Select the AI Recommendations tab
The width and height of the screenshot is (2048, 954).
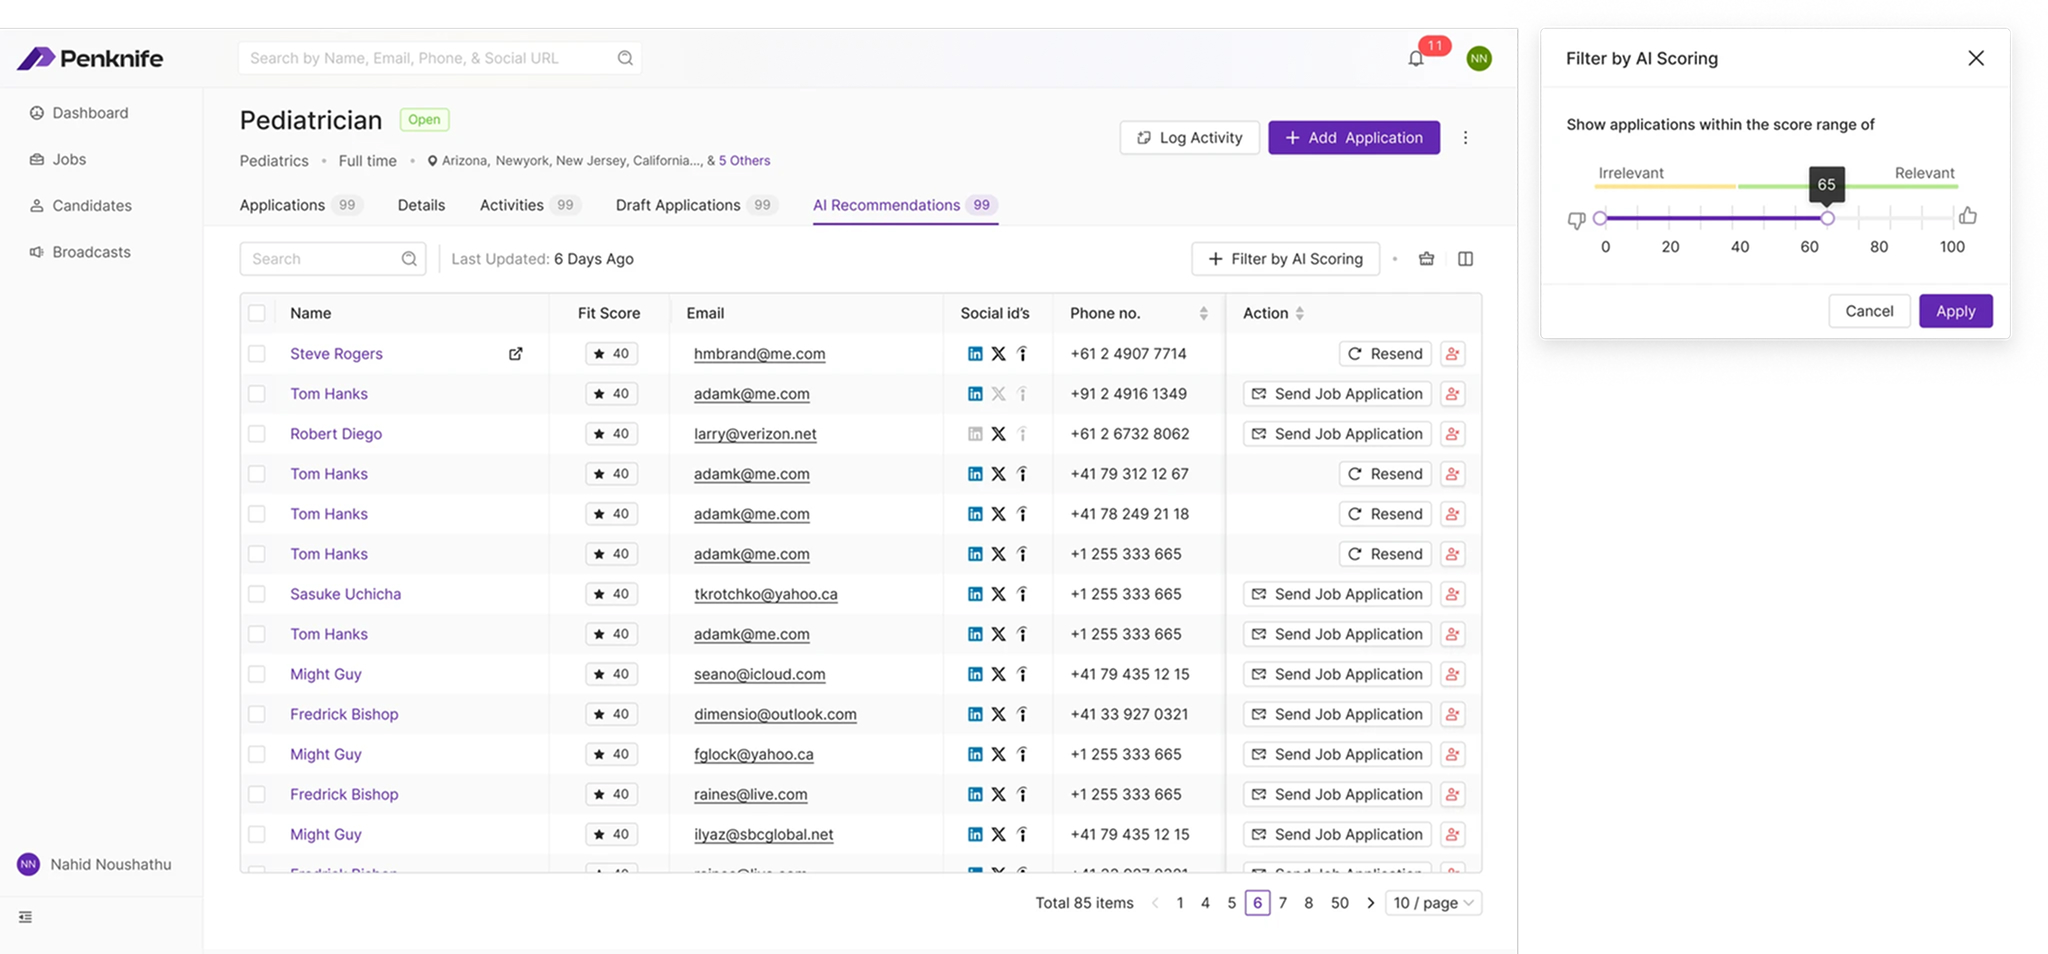pos(905,205)
